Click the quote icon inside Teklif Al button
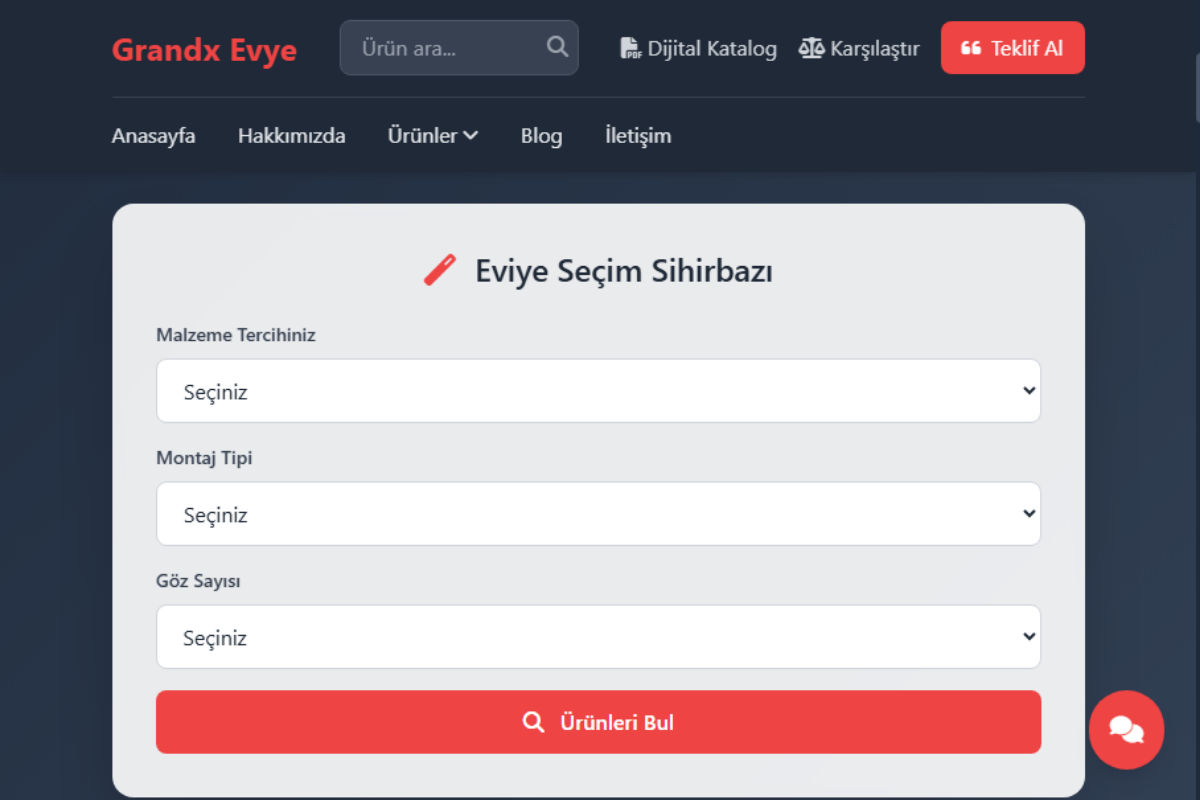 coord(973,47)
